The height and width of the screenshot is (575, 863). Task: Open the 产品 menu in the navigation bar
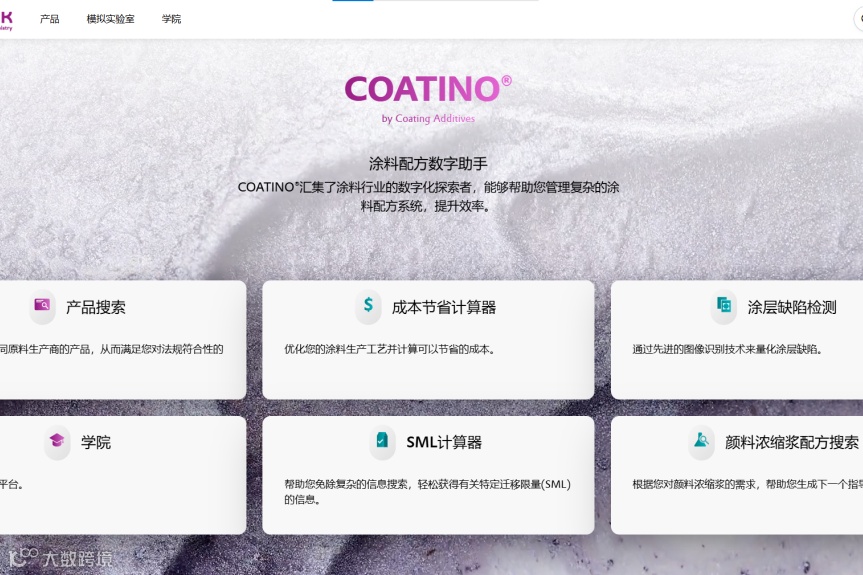click(50, 19)
